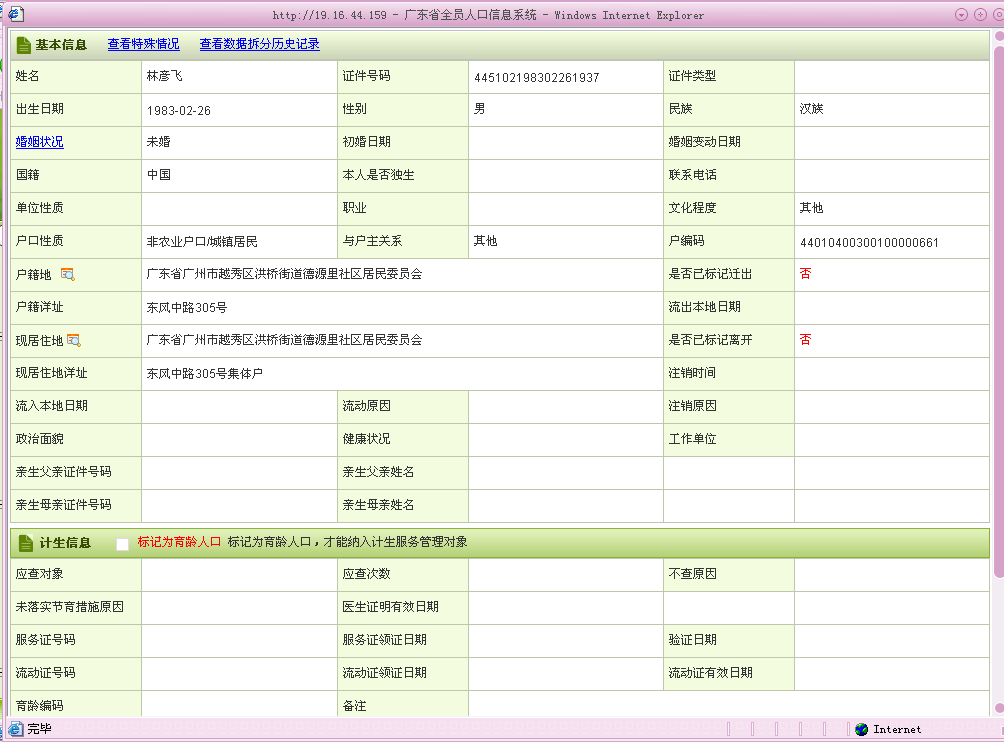Open the 查看特殊情况 link
Screen dimensions: 1004x742
(x=143, y=45)
